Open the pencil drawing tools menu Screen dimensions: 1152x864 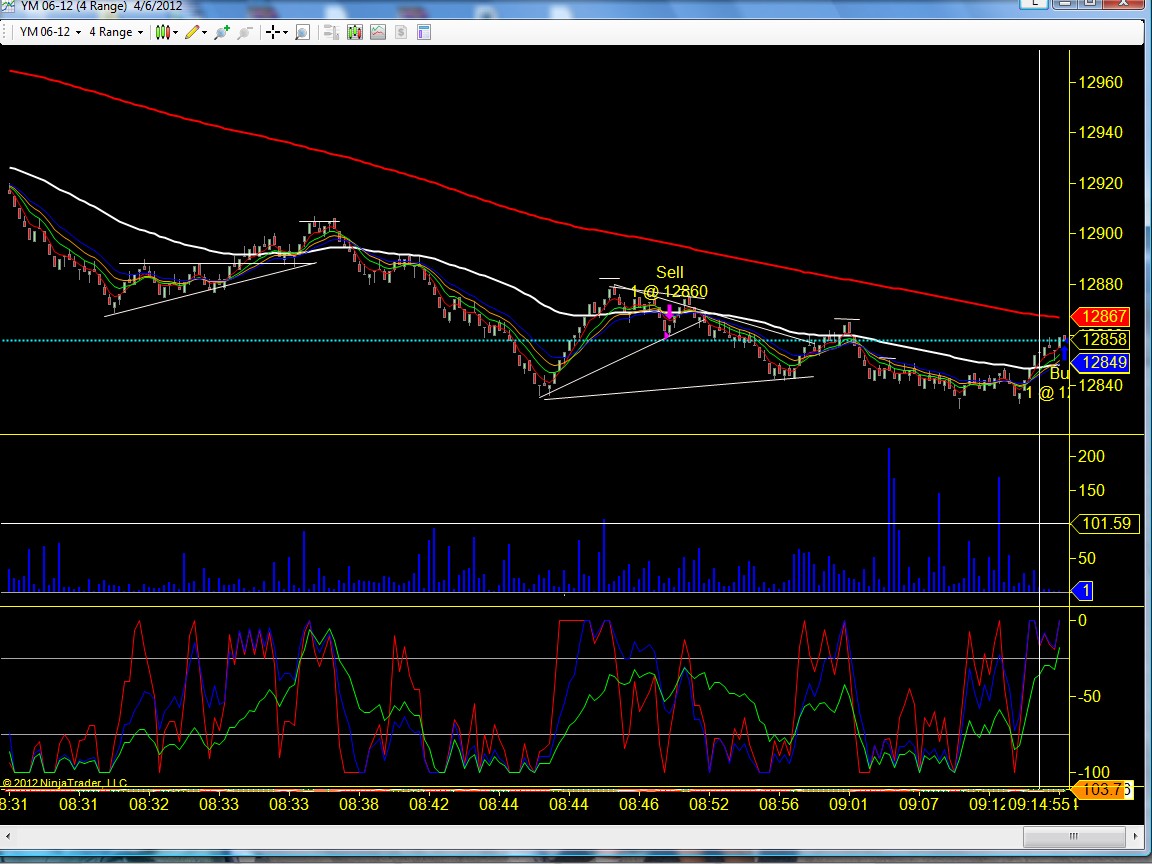tap(196, 32)
